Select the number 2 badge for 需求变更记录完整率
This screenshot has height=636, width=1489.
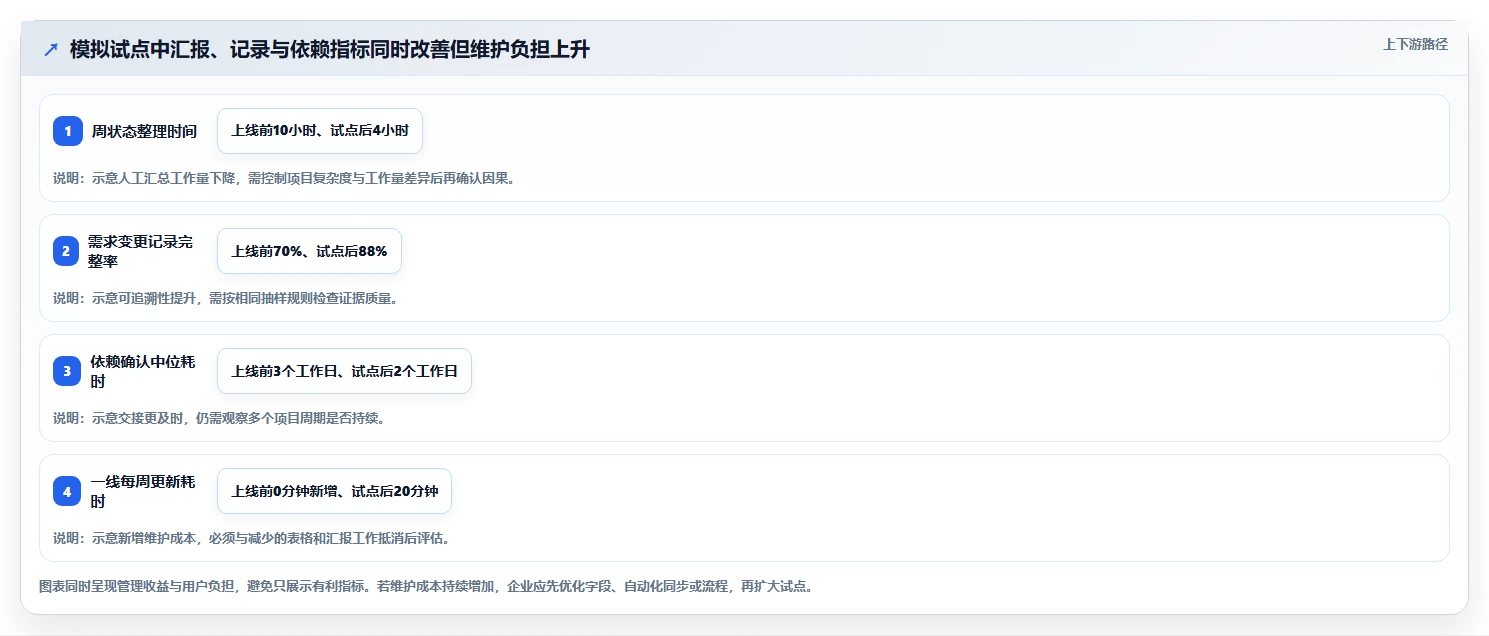pos(68,251)
